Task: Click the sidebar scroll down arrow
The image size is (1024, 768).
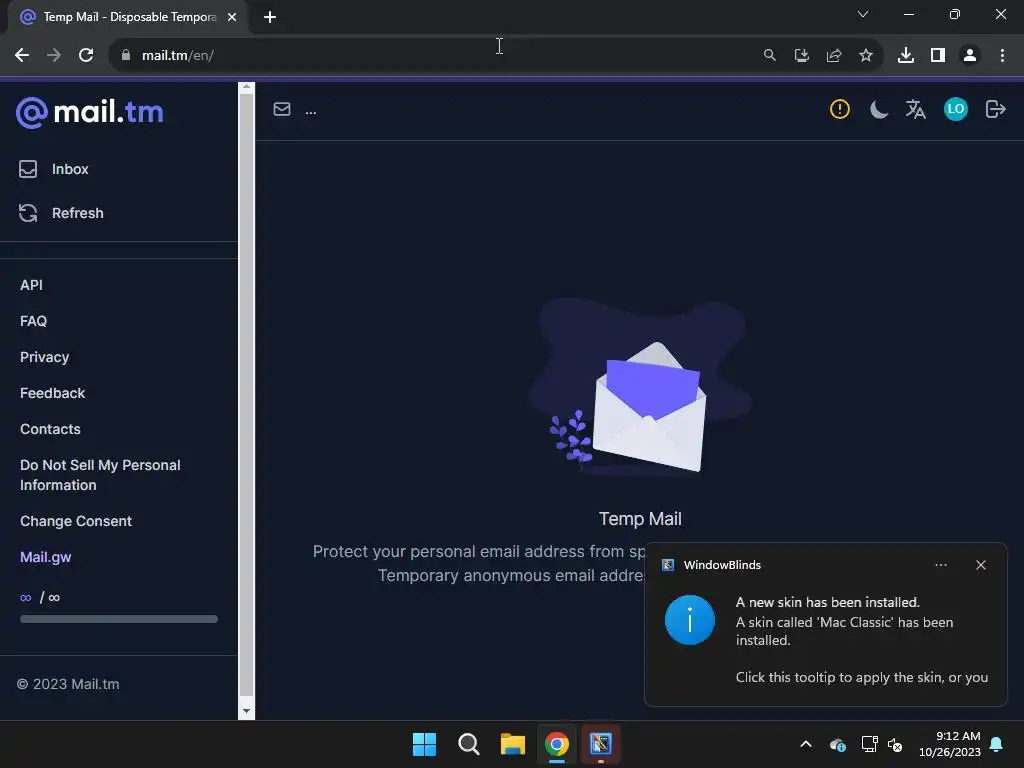Action: (246, 711)
